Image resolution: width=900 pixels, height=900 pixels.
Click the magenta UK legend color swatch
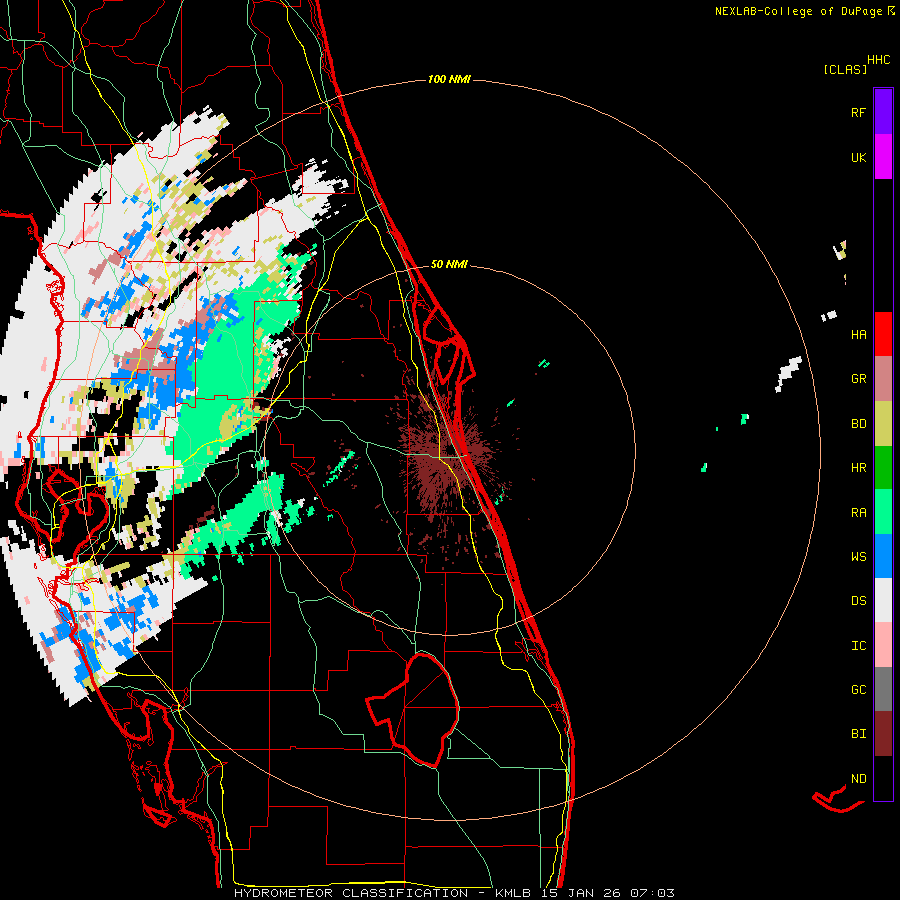(x=883, y=157)
